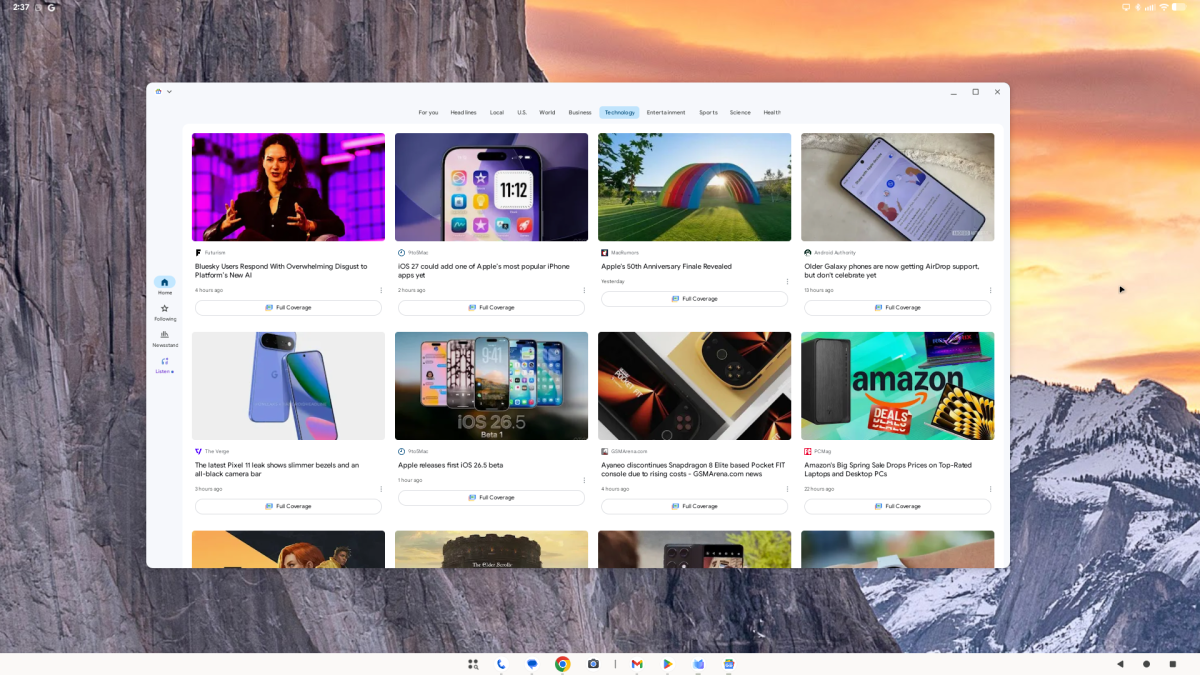
Task: Open the overflow menu on the iOS 27 story
Action: coord(584,289)
